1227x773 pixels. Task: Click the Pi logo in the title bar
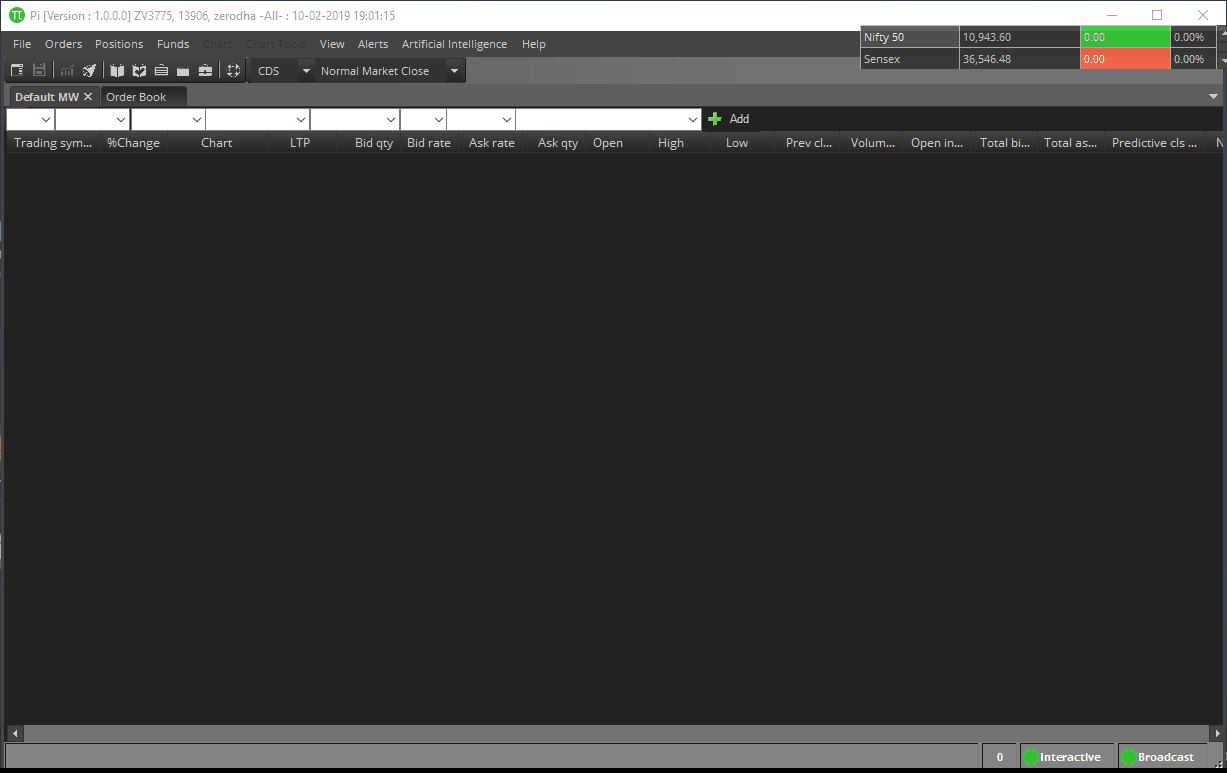[17, 15]
